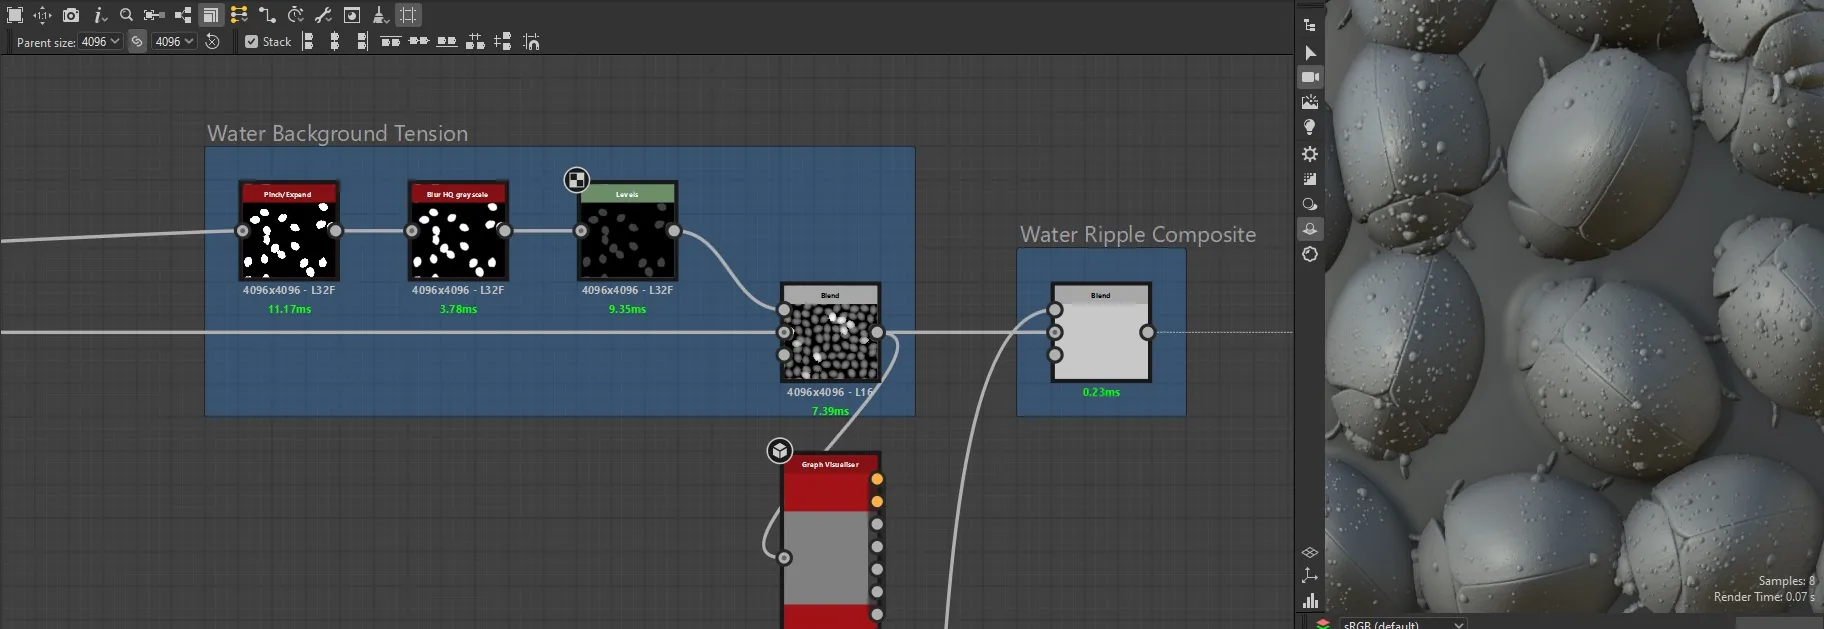The image size is (1824, 629).
Task: Toggle the highlighted grid snapping button
Action: (x=408, y=15)
